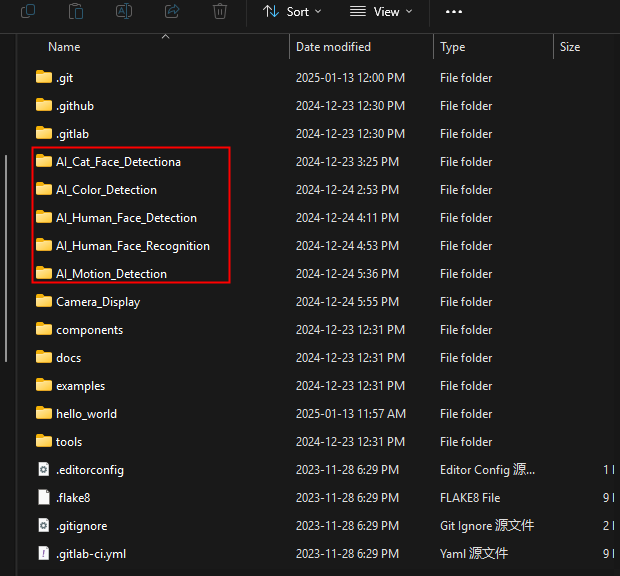Select the .gitlab folder icon
Viewport: 620px width, 576px height.
tap(44, 133)
